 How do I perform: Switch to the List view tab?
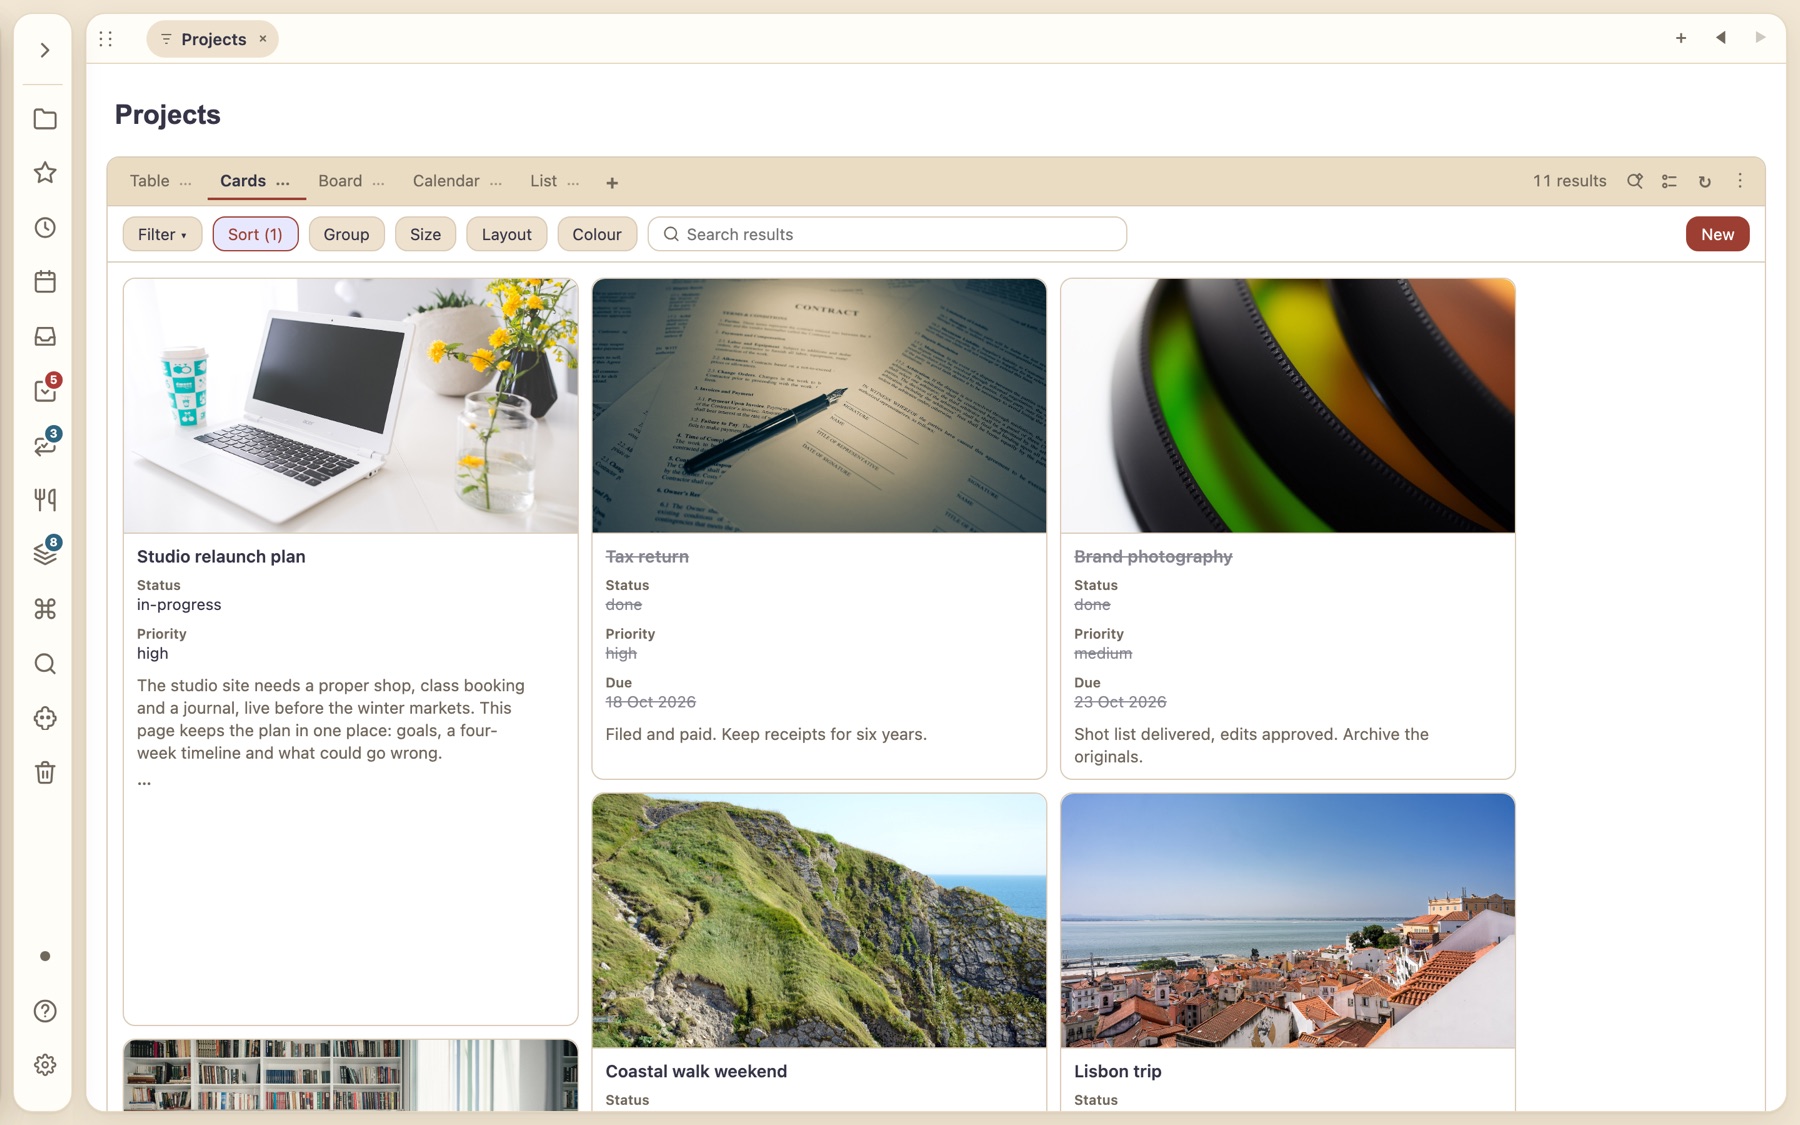click(543, 181)
